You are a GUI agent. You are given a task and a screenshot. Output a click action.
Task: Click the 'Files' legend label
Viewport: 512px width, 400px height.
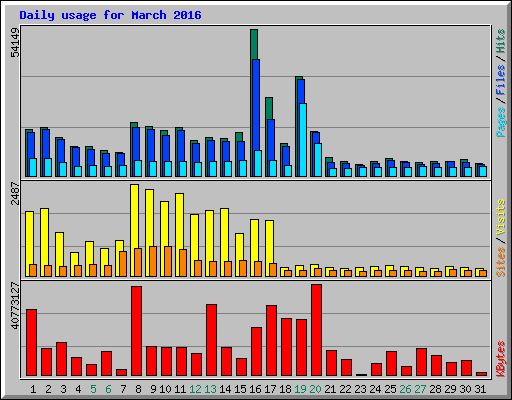[501, 80]
